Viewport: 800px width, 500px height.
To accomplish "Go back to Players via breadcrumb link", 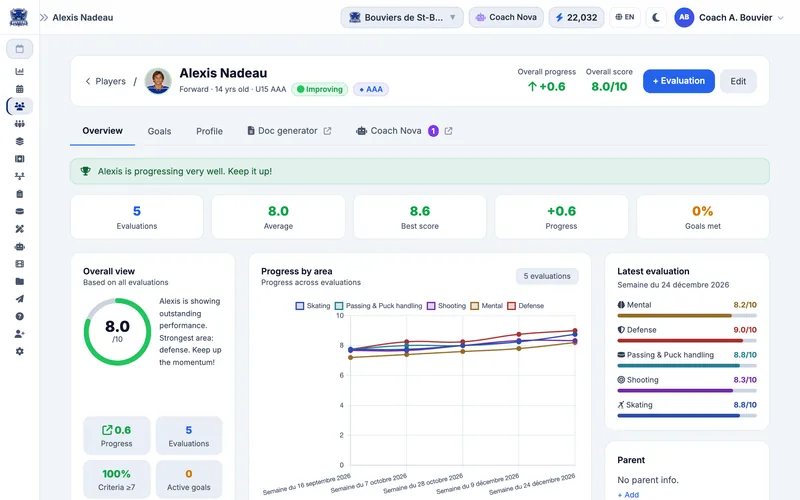I will (106, 81).
